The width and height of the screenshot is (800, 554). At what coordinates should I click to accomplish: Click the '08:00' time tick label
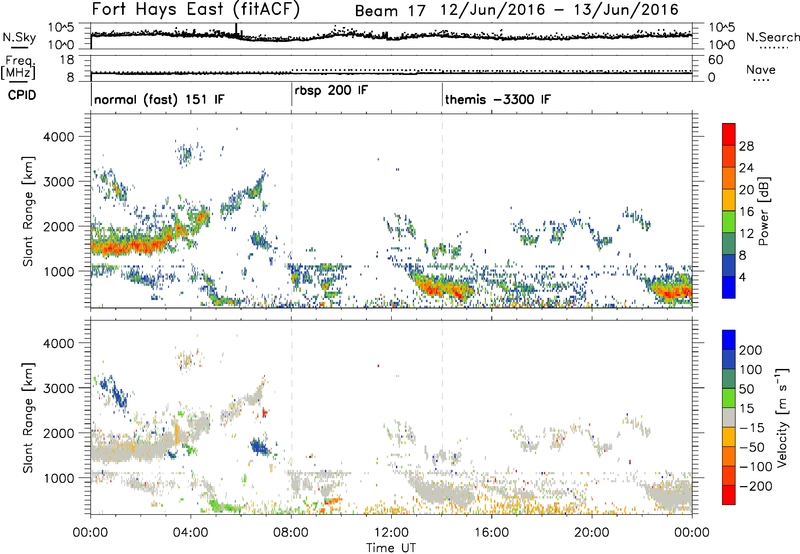291,533
